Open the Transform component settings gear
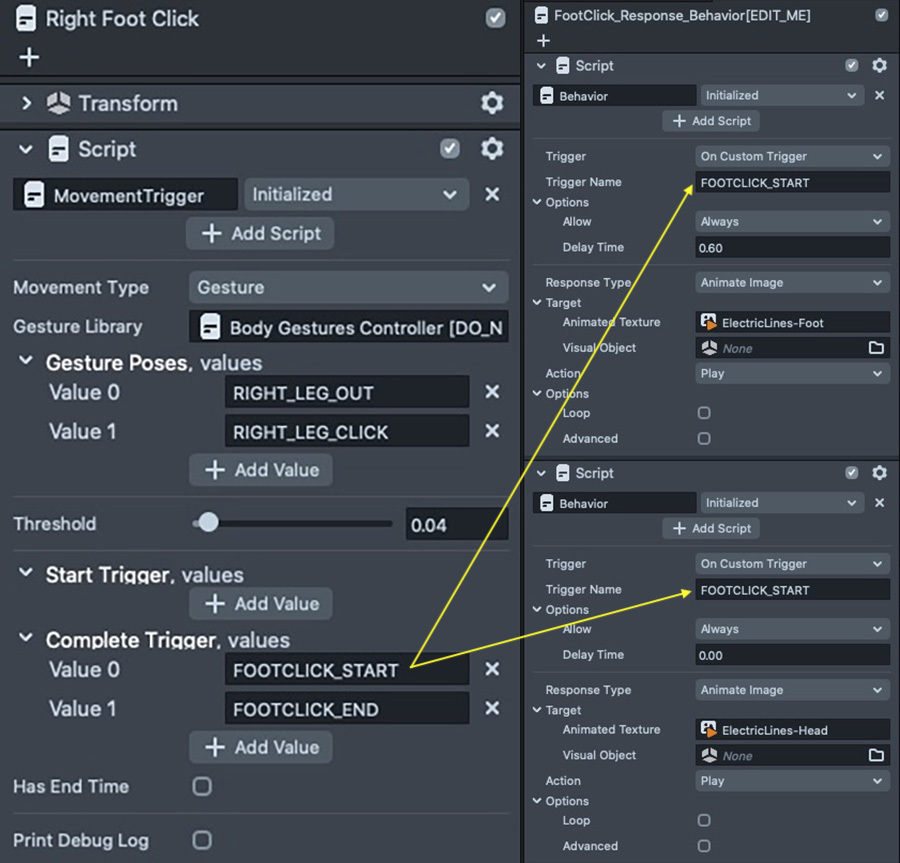The width and height of the screenshot is (900, 863). pos(491,103)
